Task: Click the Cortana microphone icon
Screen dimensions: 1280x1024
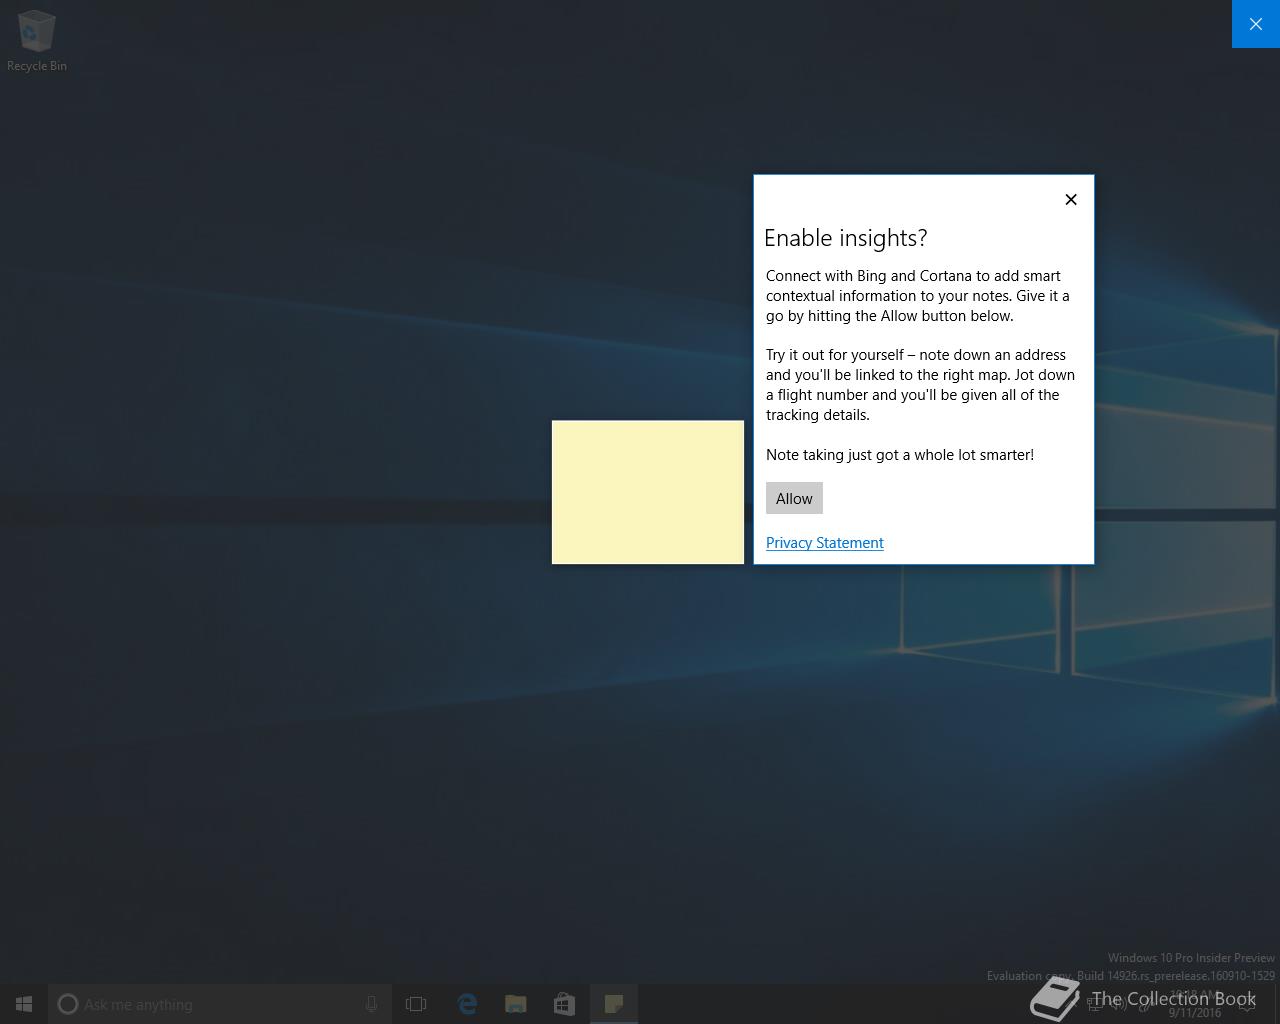Action: click(x=371, y=1004)
